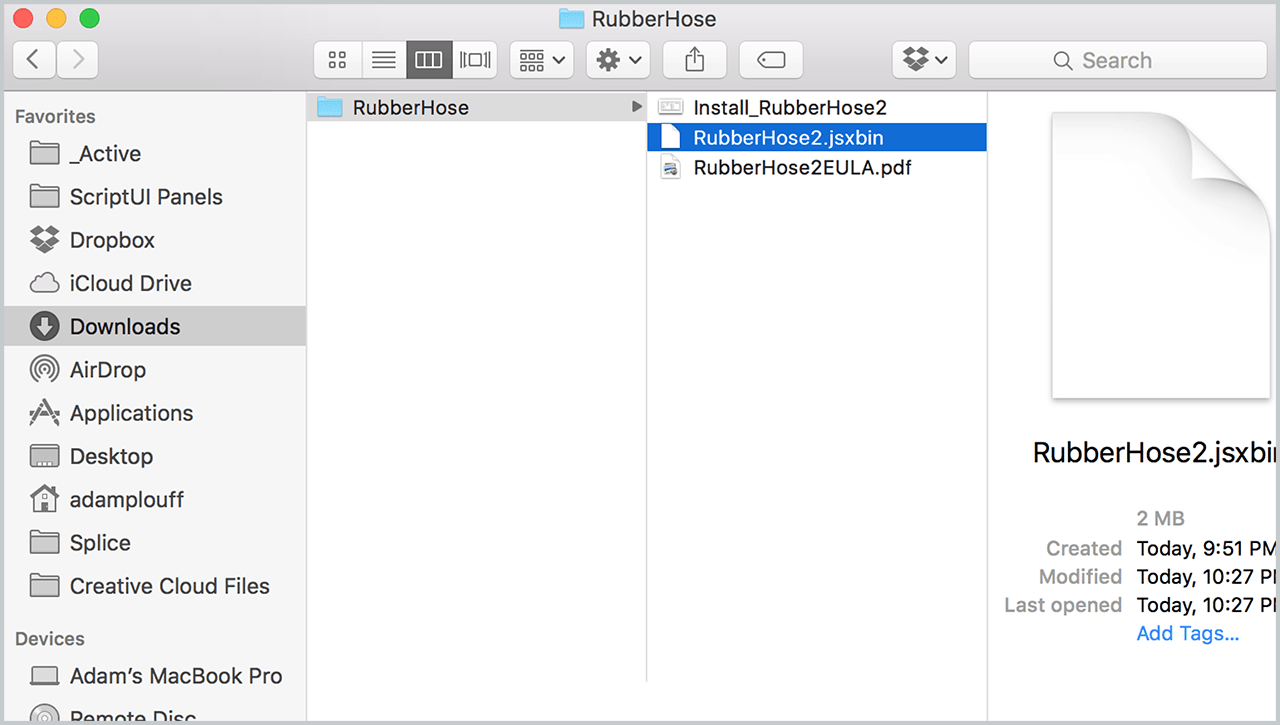Select Applications in the sidebar

pos(131,413)
